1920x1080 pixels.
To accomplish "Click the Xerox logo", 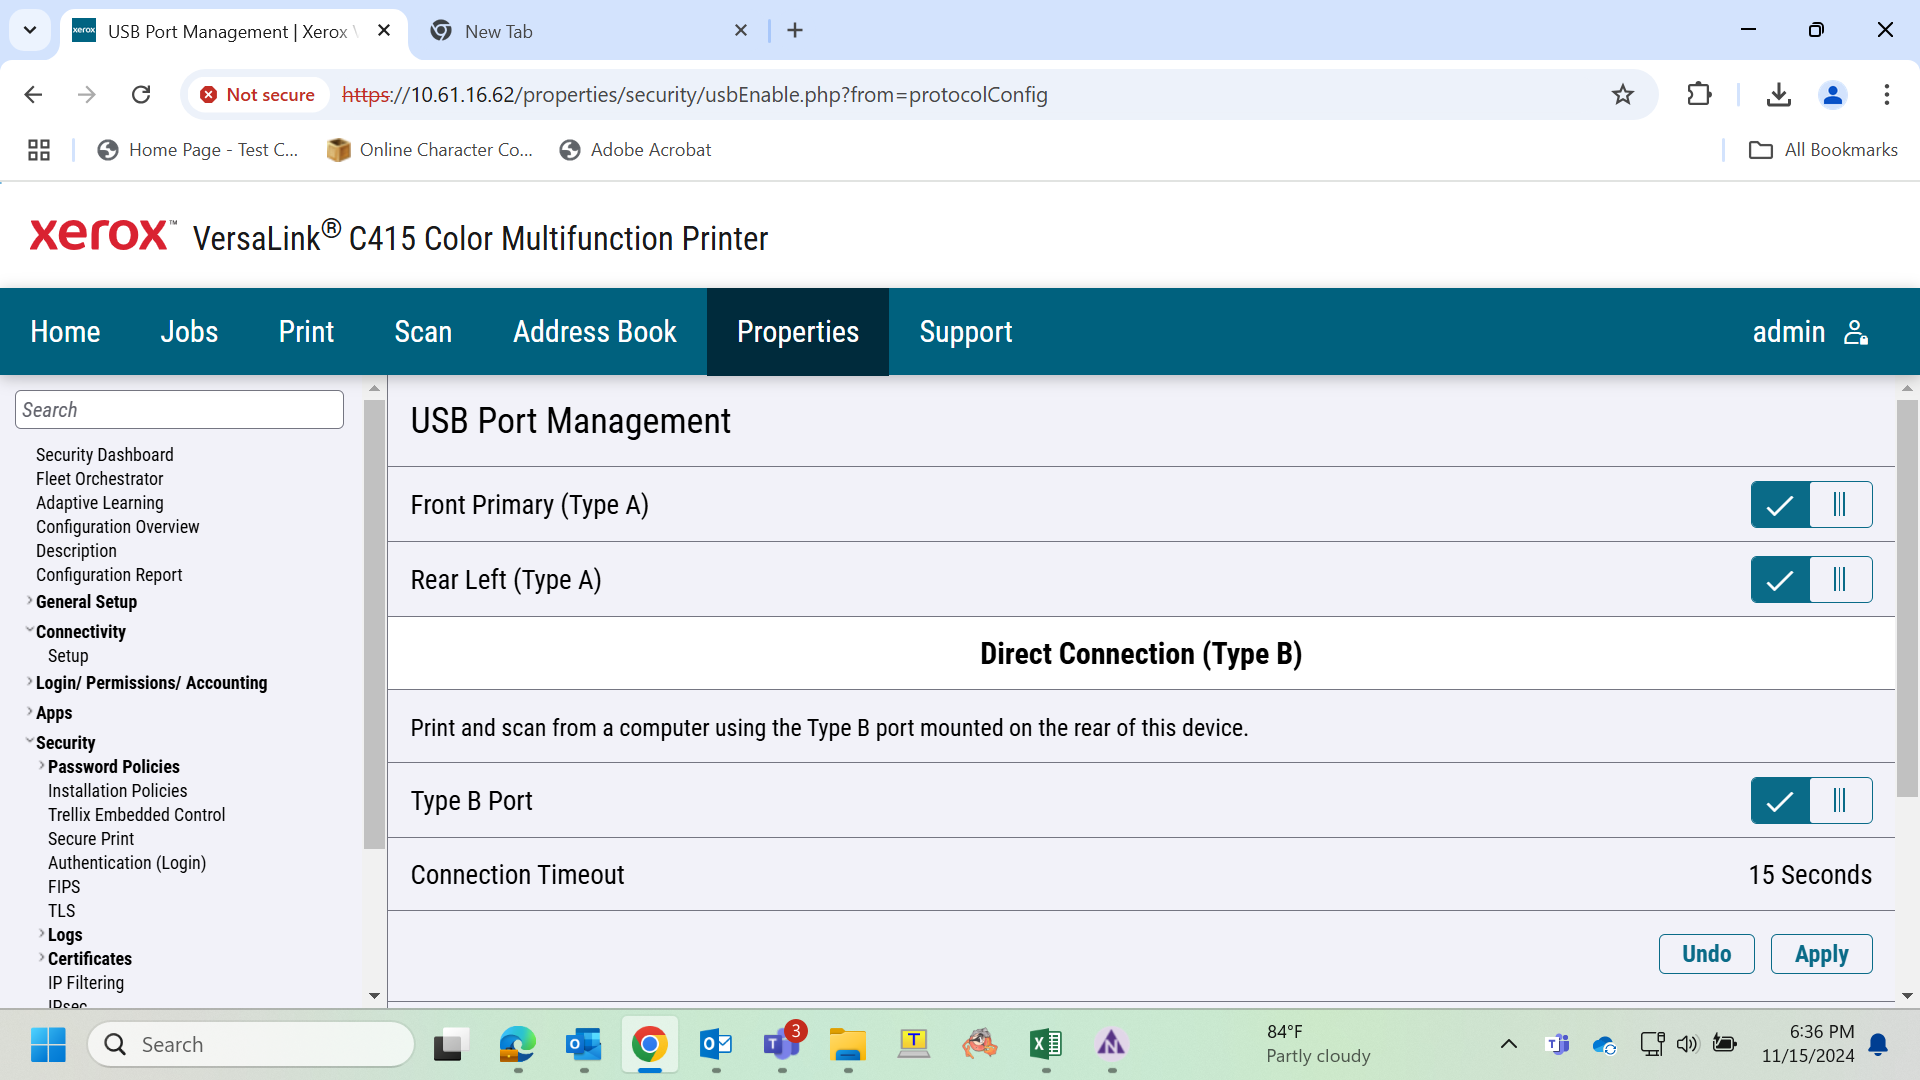I will (x=102, y=234).
